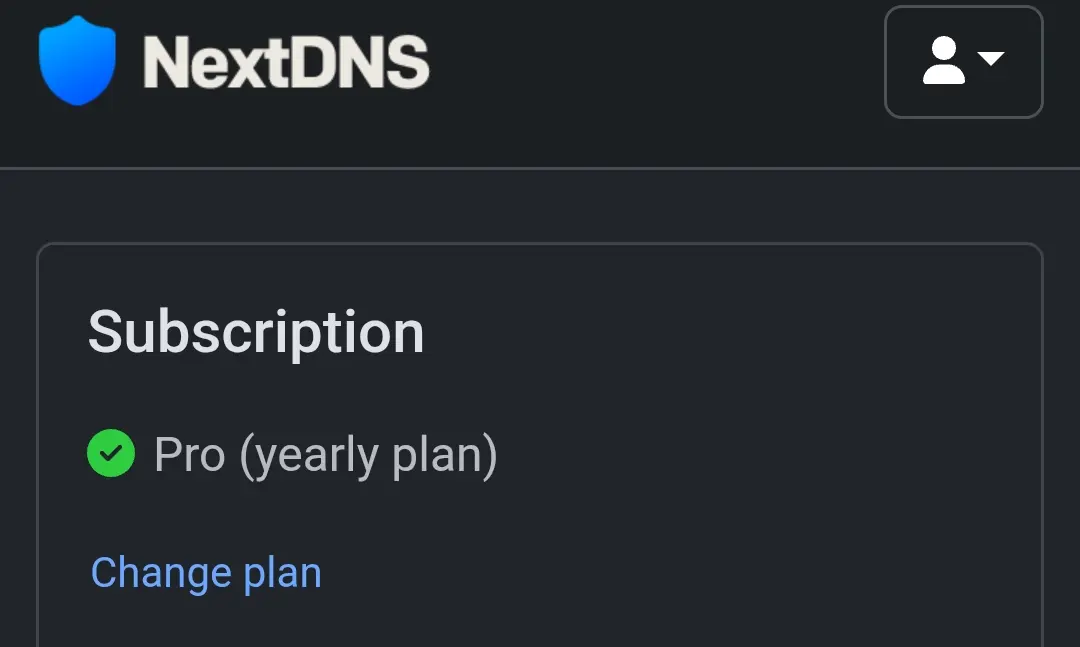
Task: Open the profile menu in the header
Action: pos(964,62)
